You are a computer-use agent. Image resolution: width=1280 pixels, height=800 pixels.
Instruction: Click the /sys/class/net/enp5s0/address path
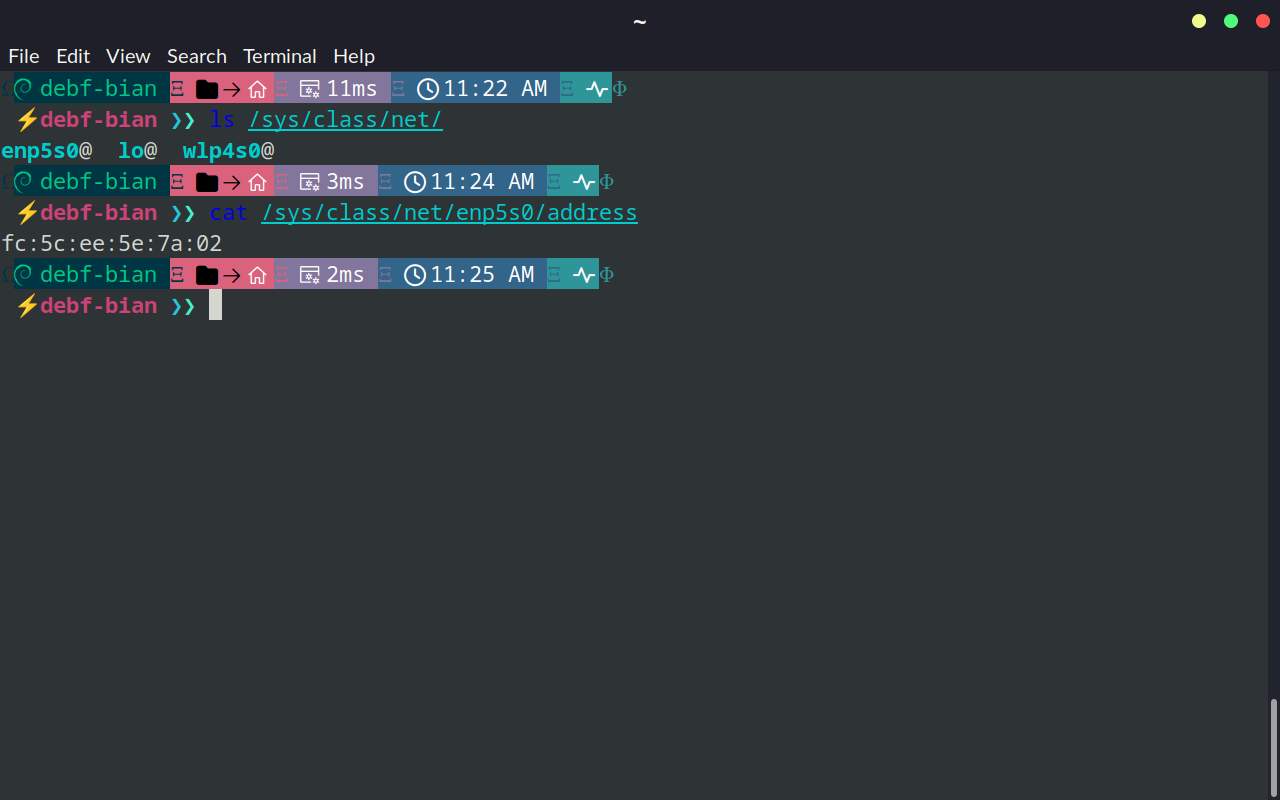click(x=449, y=213)
